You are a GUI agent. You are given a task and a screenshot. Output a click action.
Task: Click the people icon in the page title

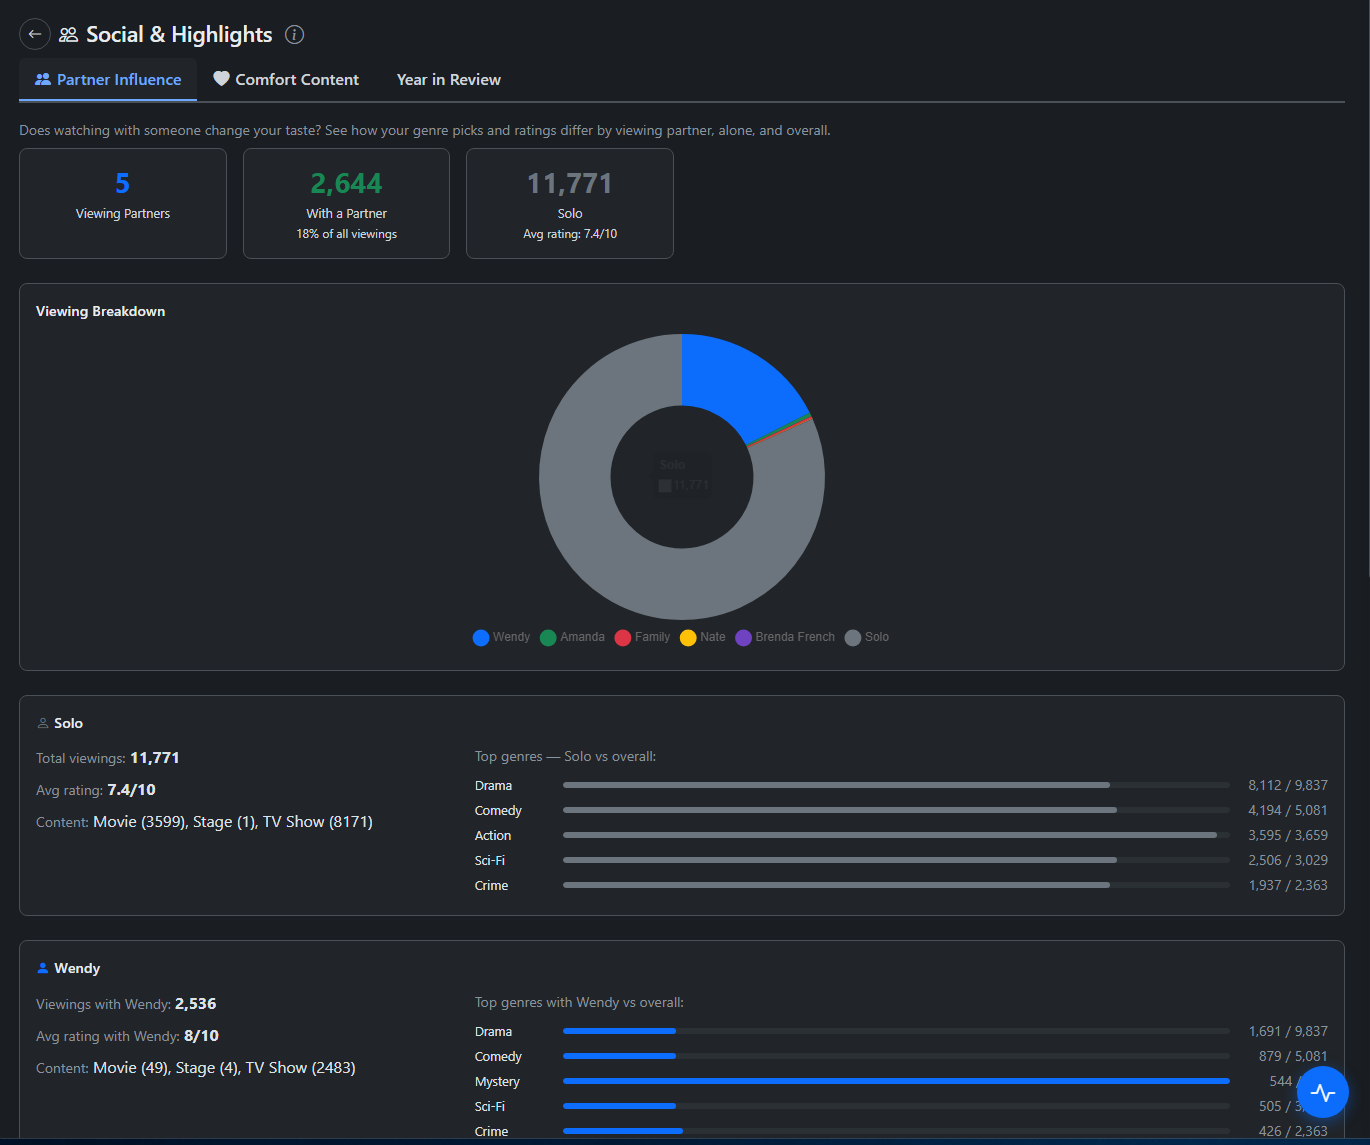point(68,33)
